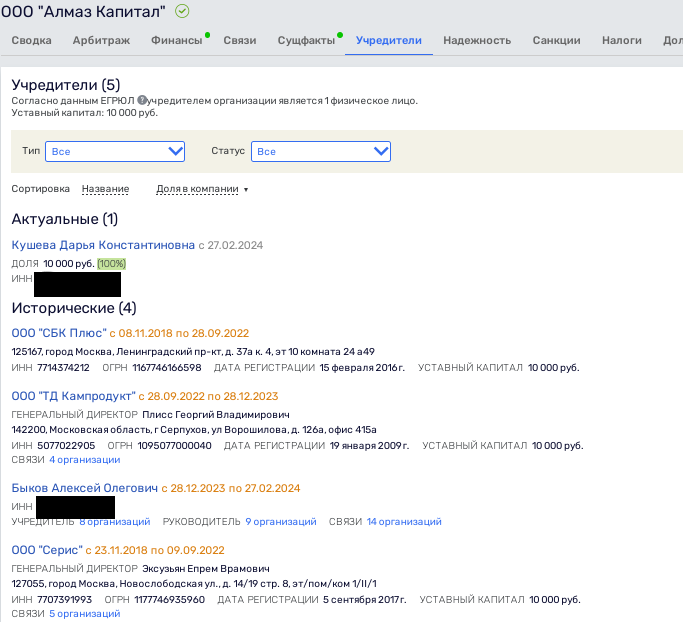Click the green verified checkmark icon
This screenshot has width=683, height=622.
point(182,11)
